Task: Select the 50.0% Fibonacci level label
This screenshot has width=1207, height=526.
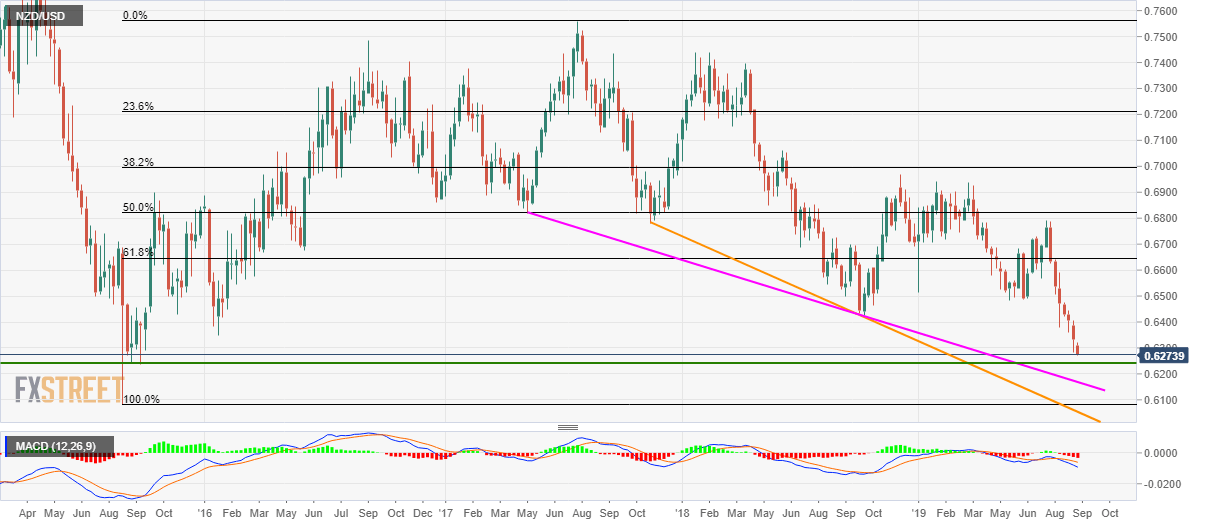Action: (x=137, y=207)
